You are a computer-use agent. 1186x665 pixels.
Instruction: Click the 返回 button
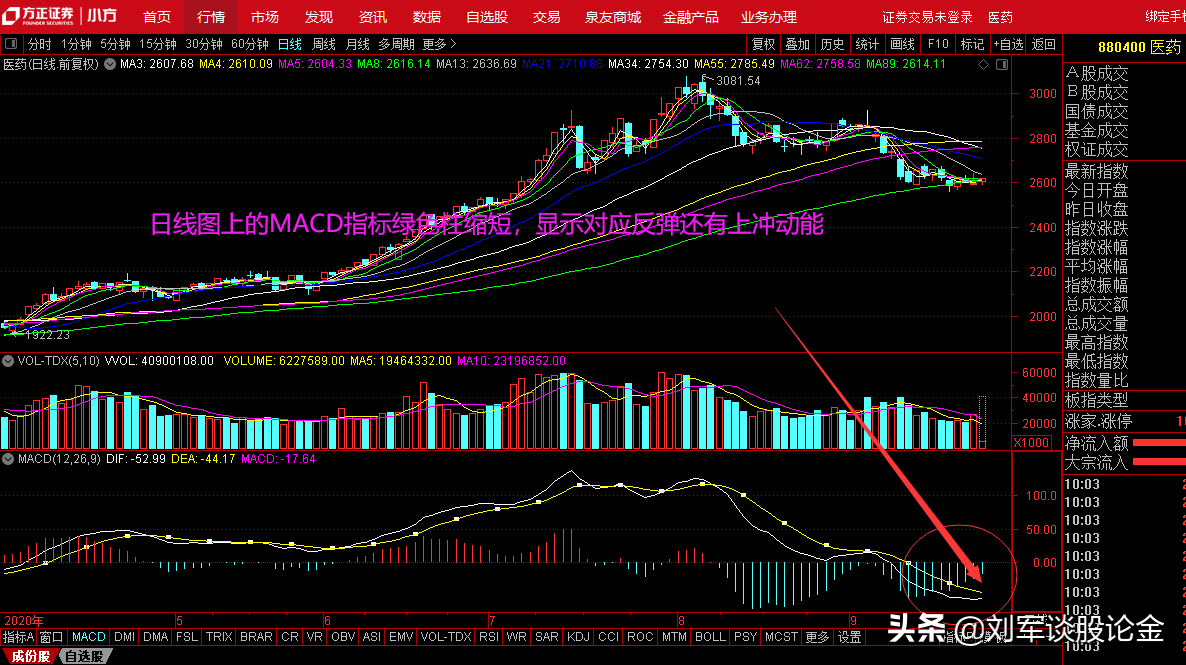coord(1044,45)
